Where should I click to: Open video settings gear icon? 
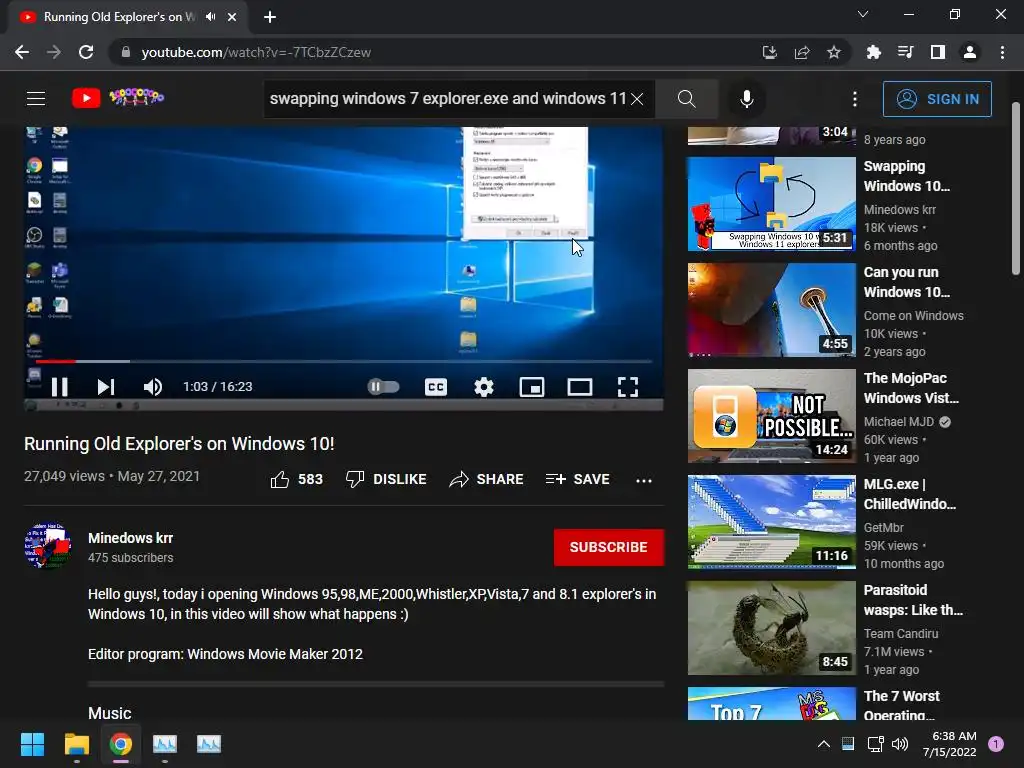(x=484, y=387)
